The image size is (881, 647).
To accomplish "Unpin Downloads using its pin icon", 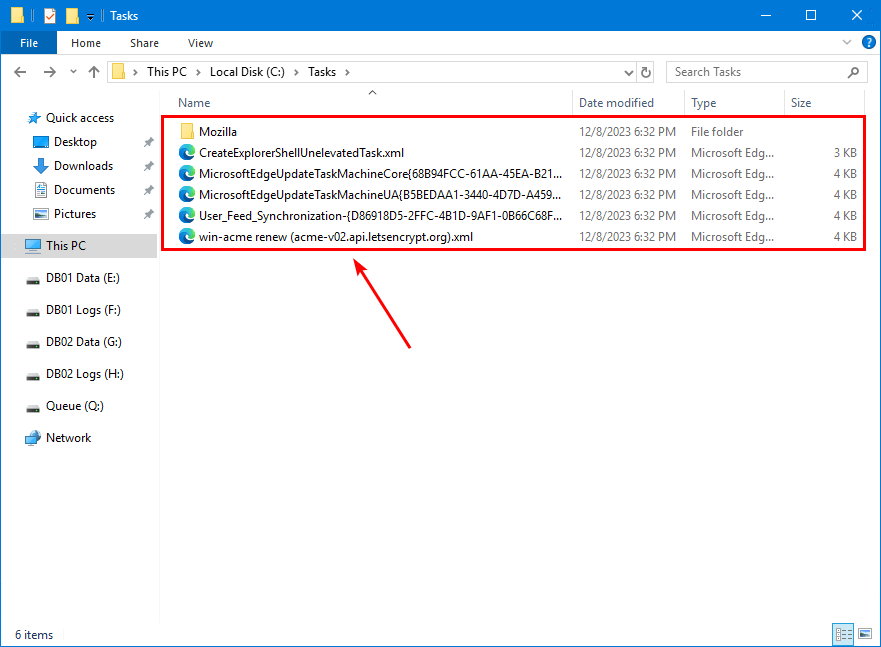I will coord(148,166).
